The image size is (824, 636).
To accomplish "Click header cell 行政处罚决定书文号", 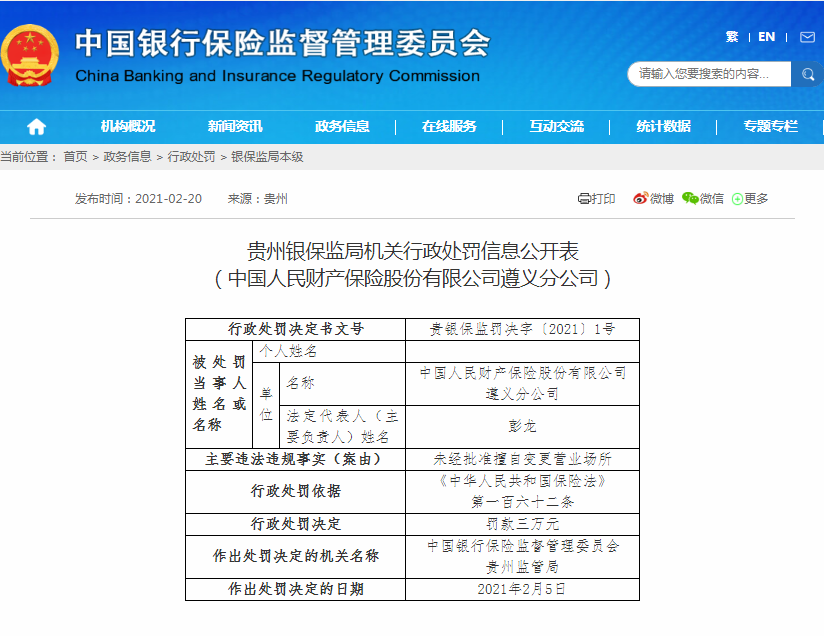I will 296,329.
